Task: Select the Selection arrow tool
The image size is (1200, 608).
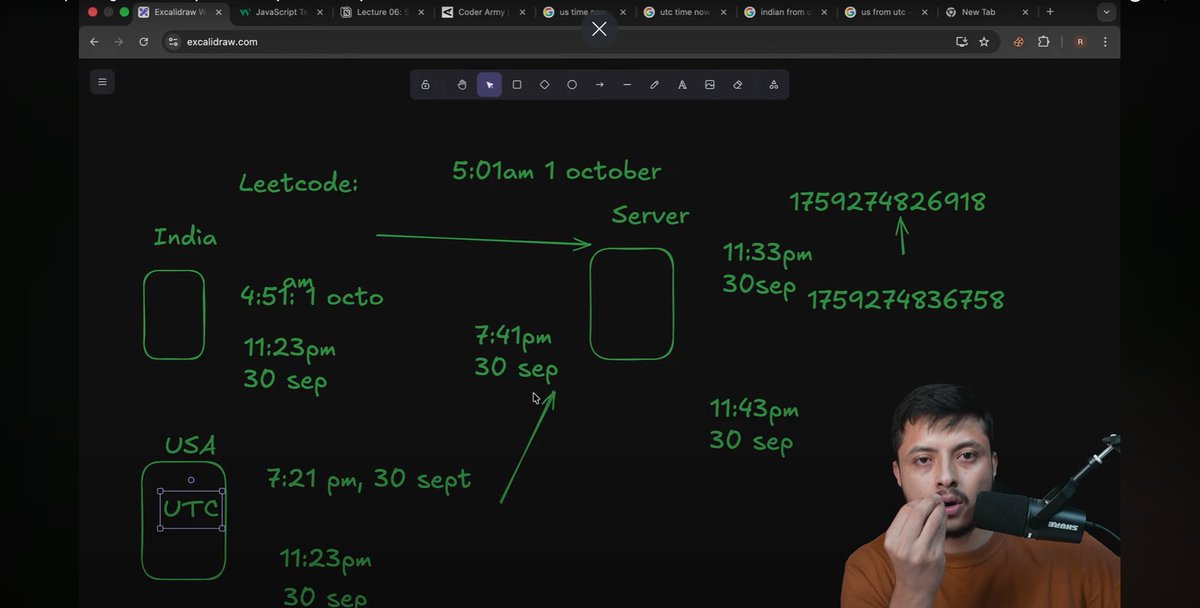Action: coord(489,85)
